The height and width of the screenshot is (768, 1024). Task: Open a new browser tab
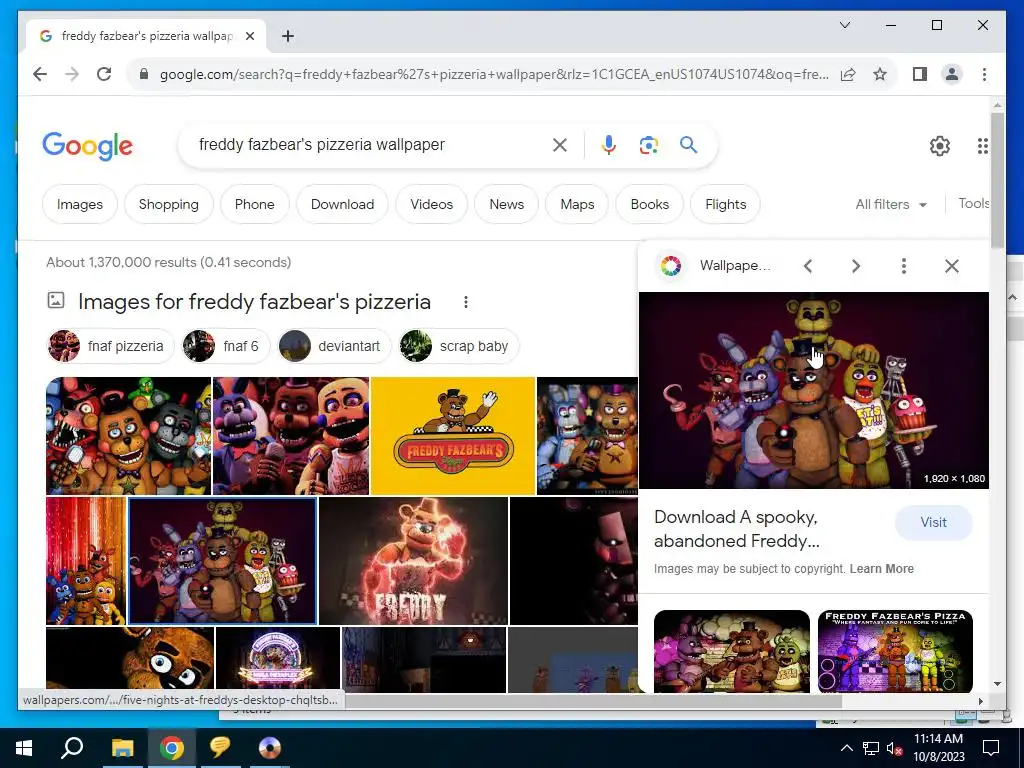[x=287, y=36]
